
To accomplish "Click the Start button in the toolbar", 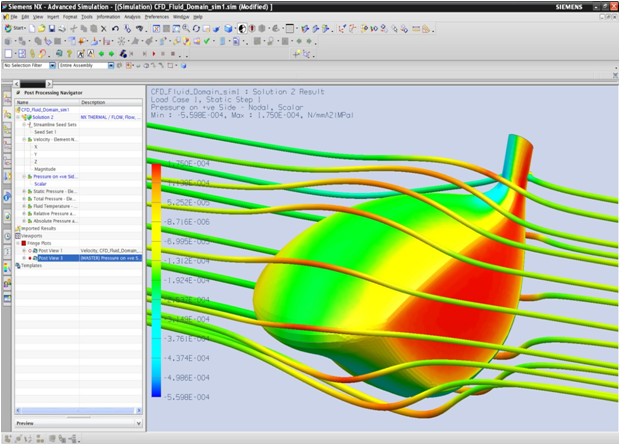I will pos(13,28).
